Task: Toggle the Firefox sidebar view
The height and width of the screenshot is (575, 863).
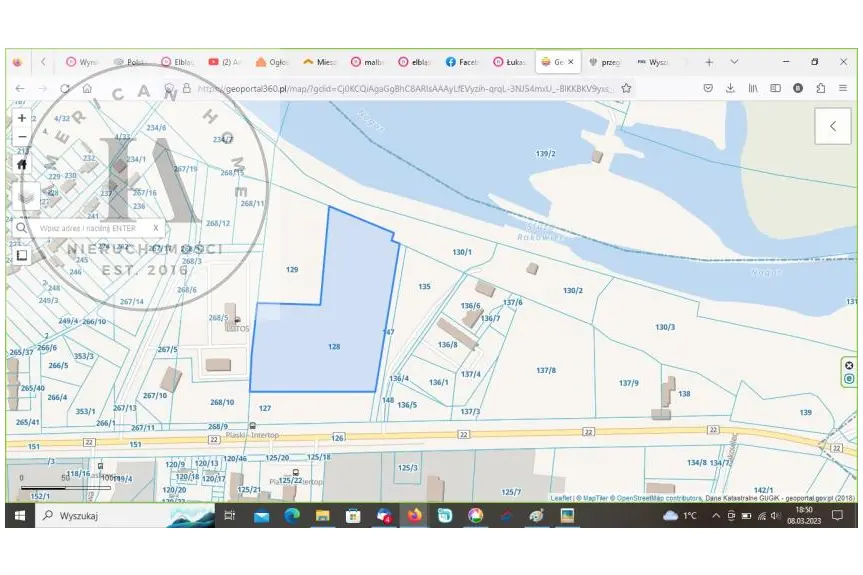Action: [x=775, y=88]
